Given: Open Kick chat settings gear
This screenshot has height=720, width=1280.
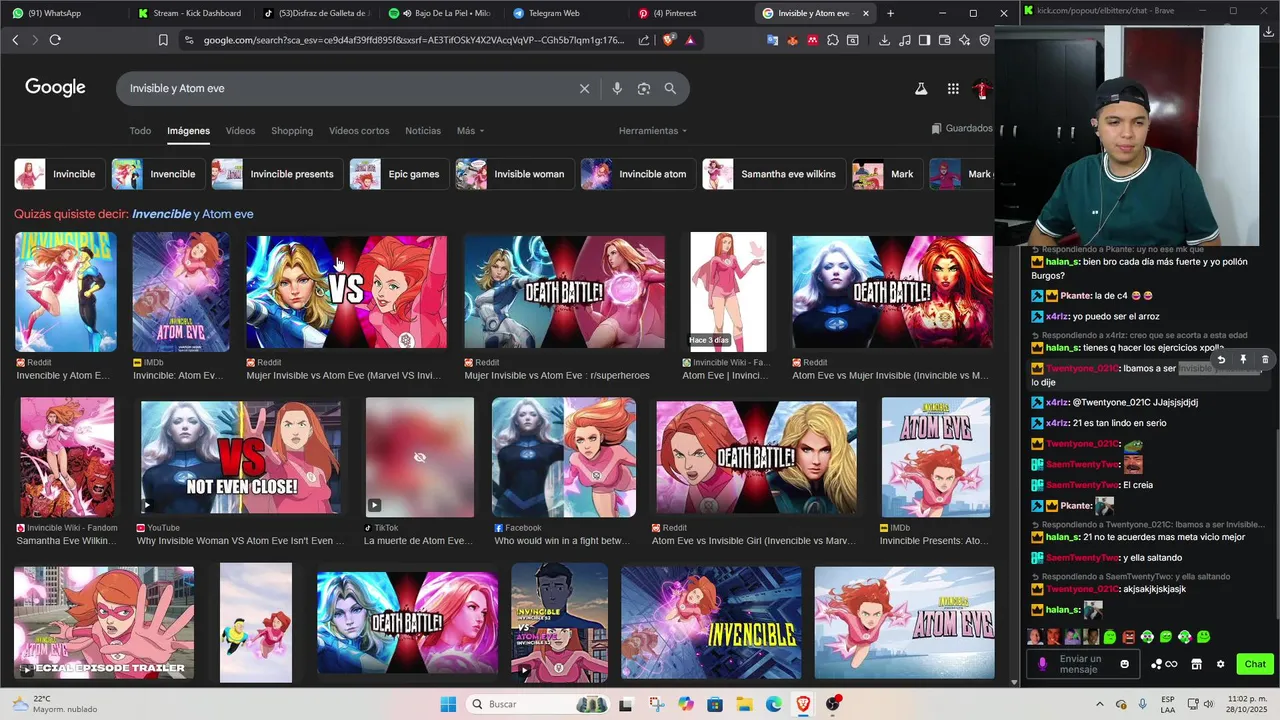Looking at the screenshot, I should pos(1220,664).
